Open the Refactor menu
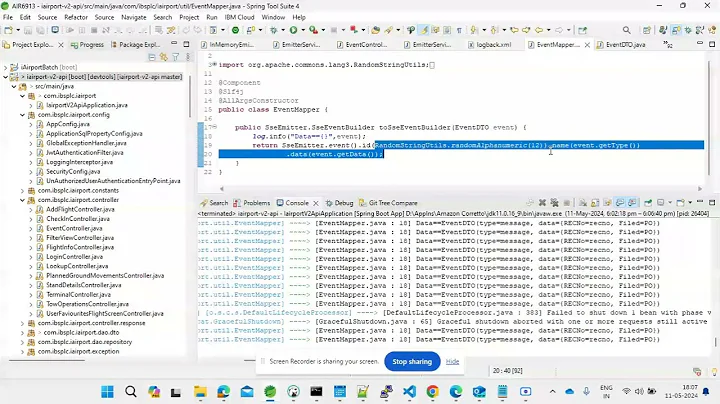 click(x=76, y=17)
